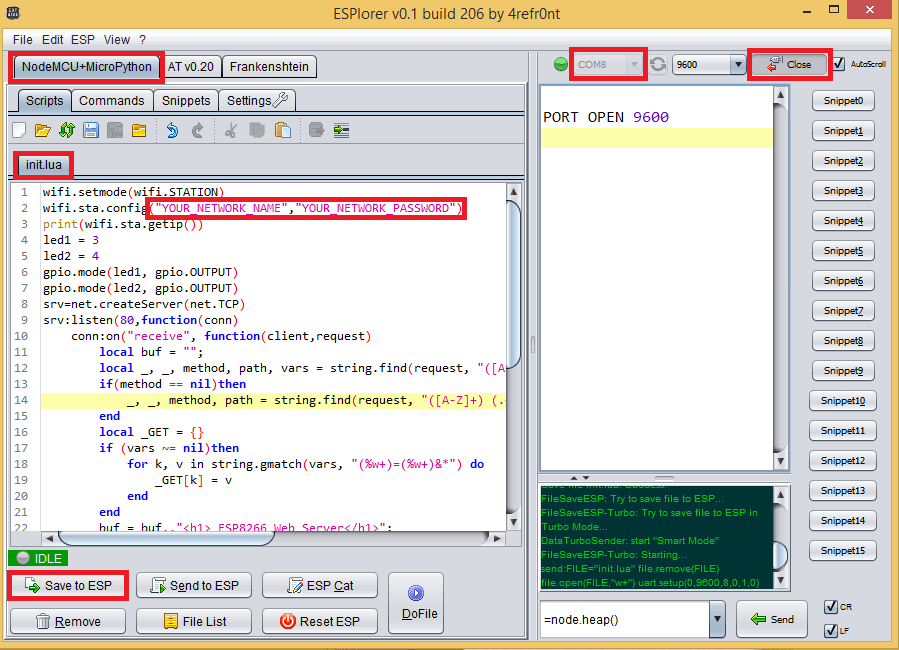Select the Undo icon

point(172,129)
